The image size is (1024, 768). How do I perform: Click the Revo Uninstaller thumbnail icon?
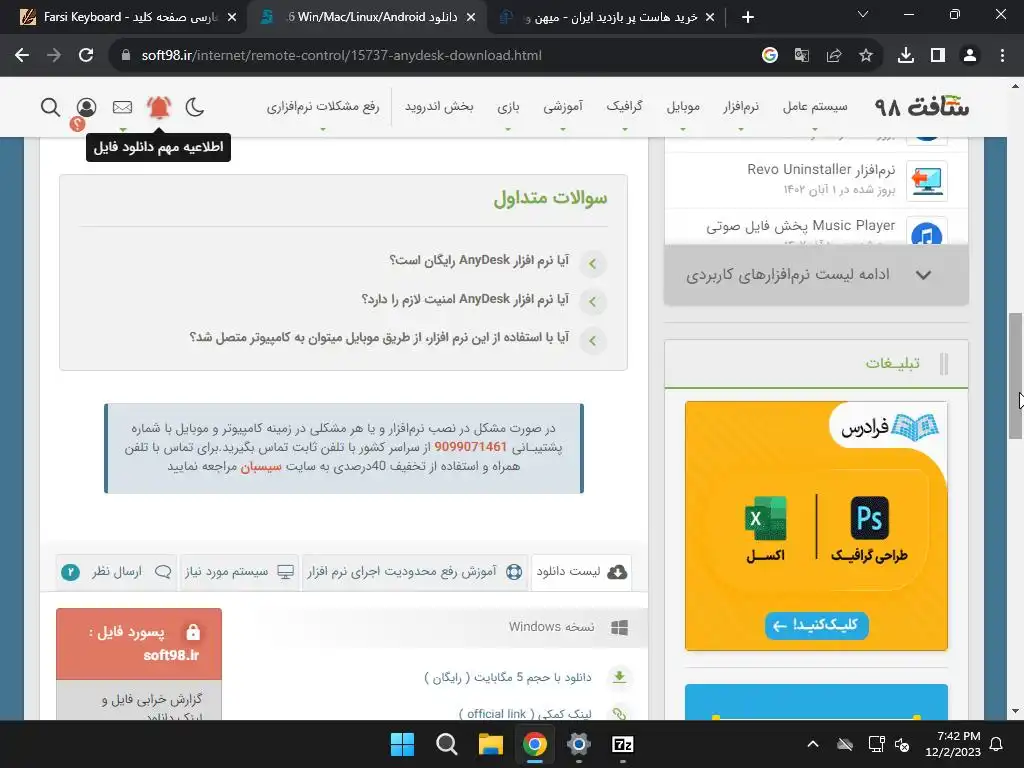(x=927, y=181)
